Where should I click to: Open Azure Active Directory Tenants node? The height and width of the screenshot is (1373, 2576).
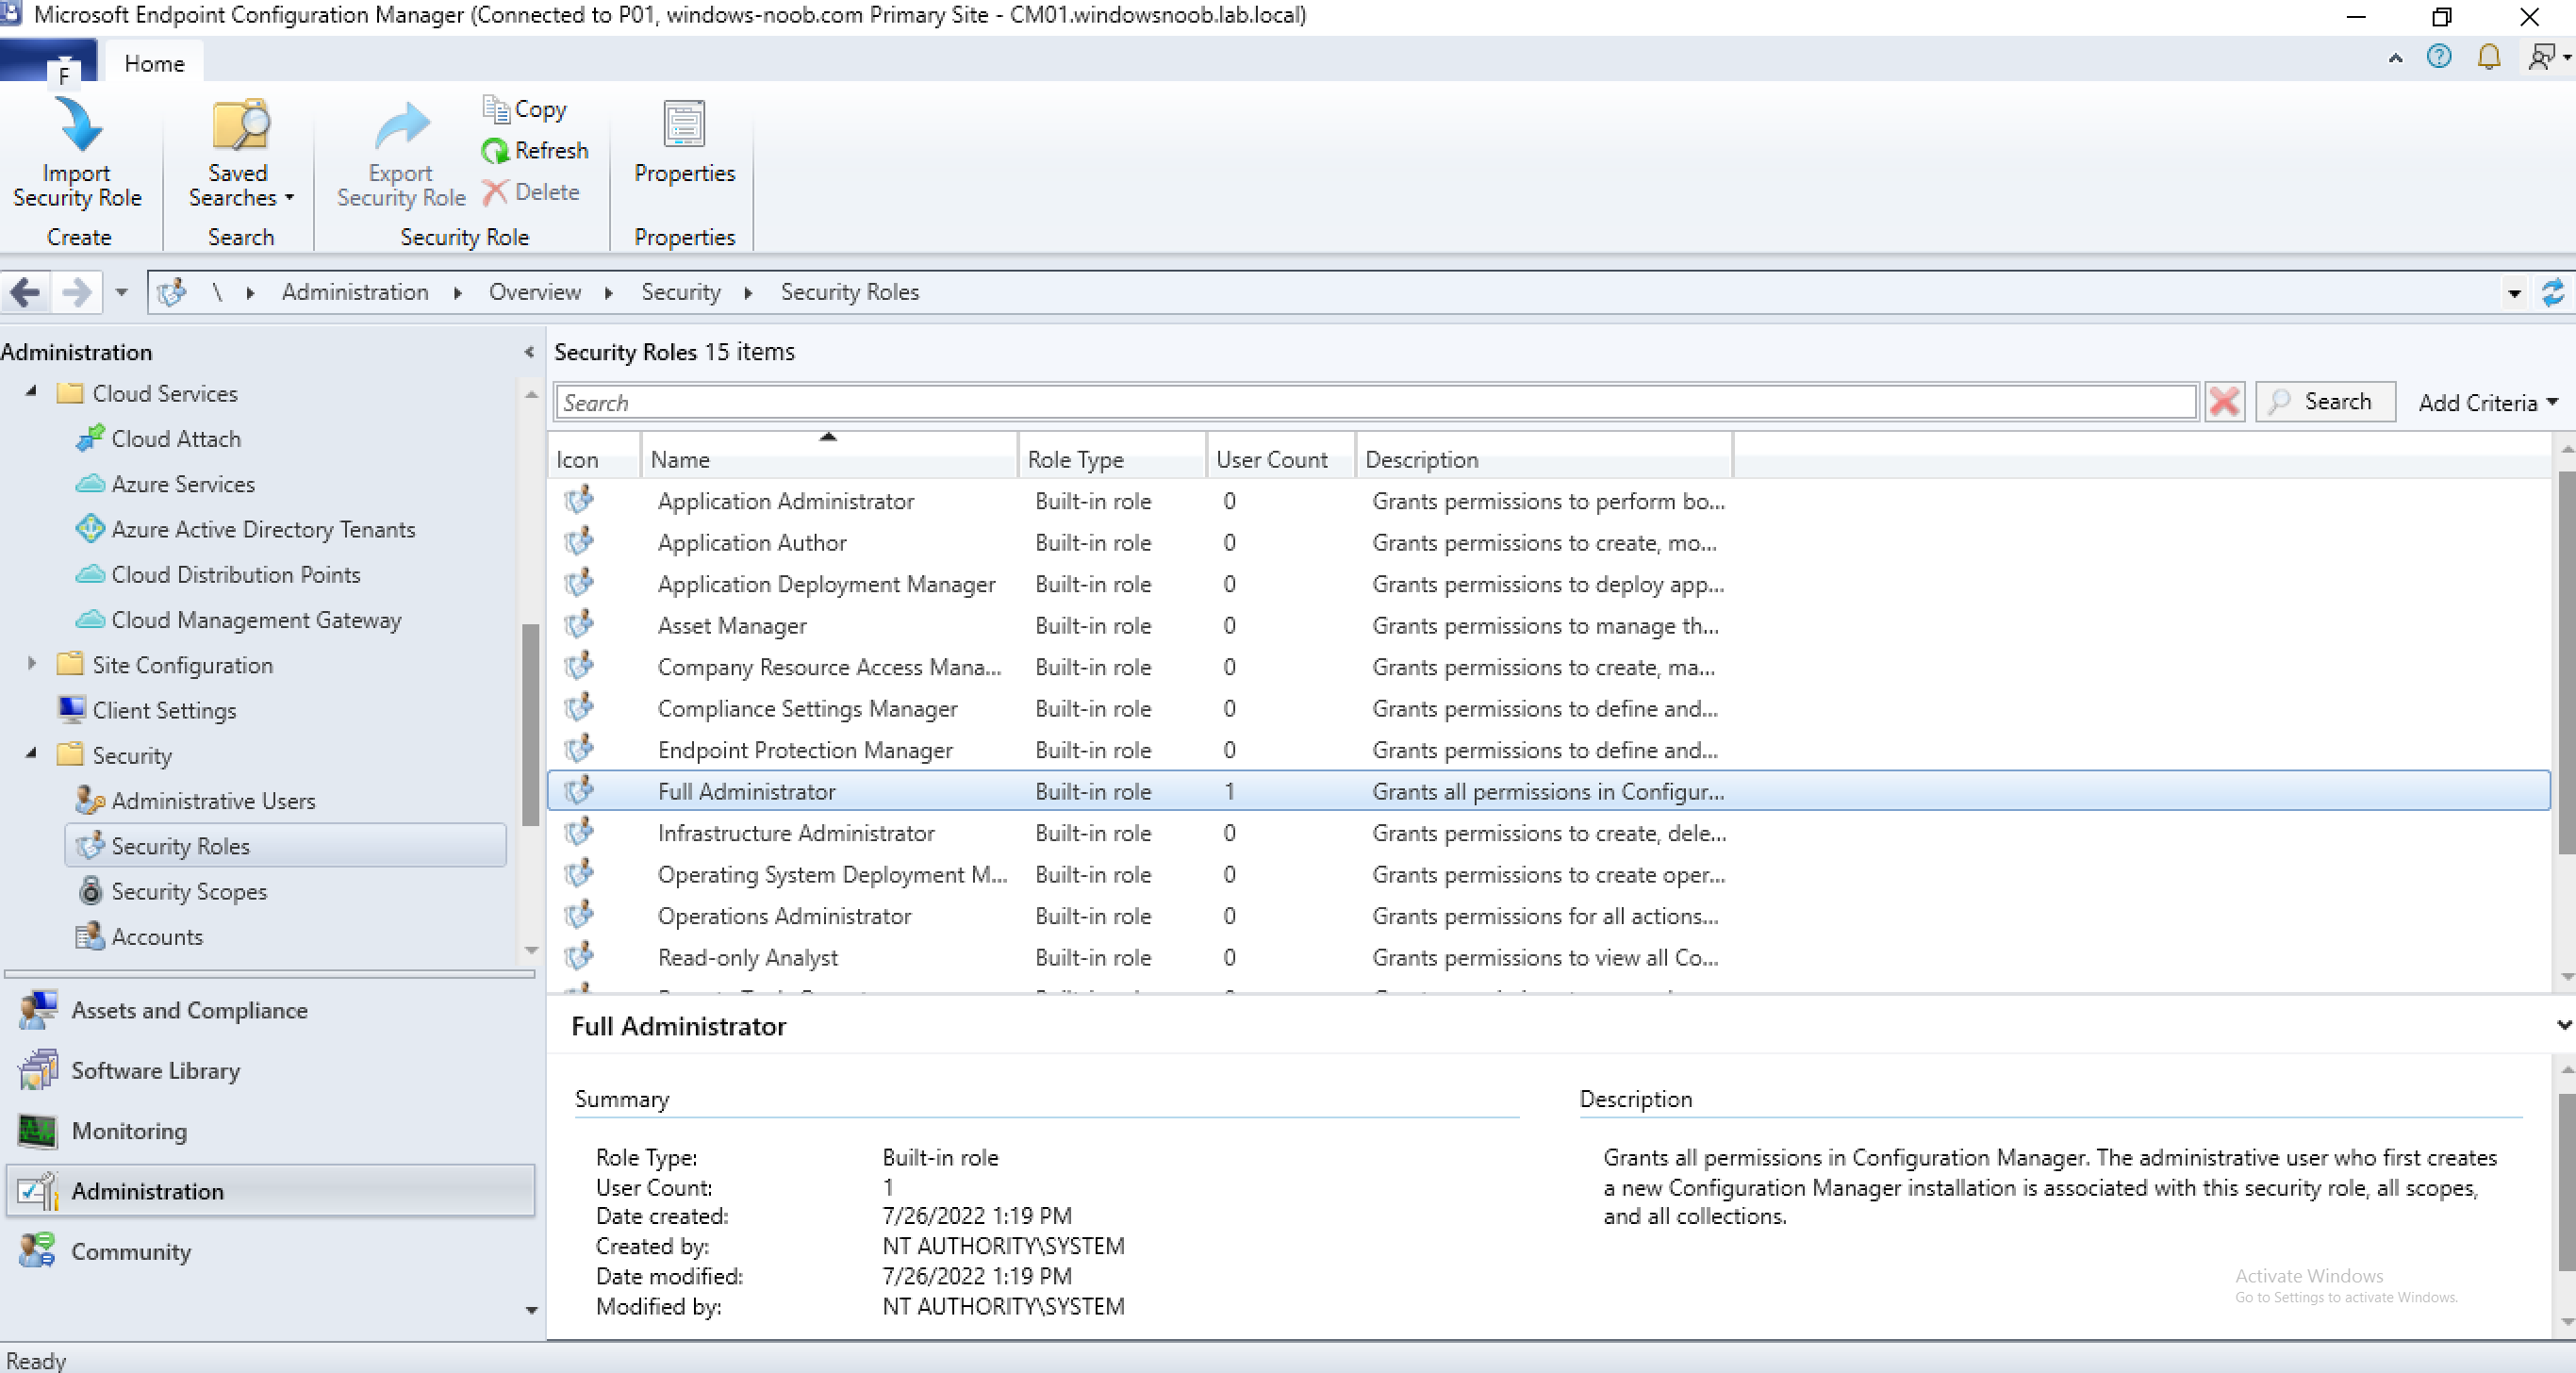coord(245,529)
